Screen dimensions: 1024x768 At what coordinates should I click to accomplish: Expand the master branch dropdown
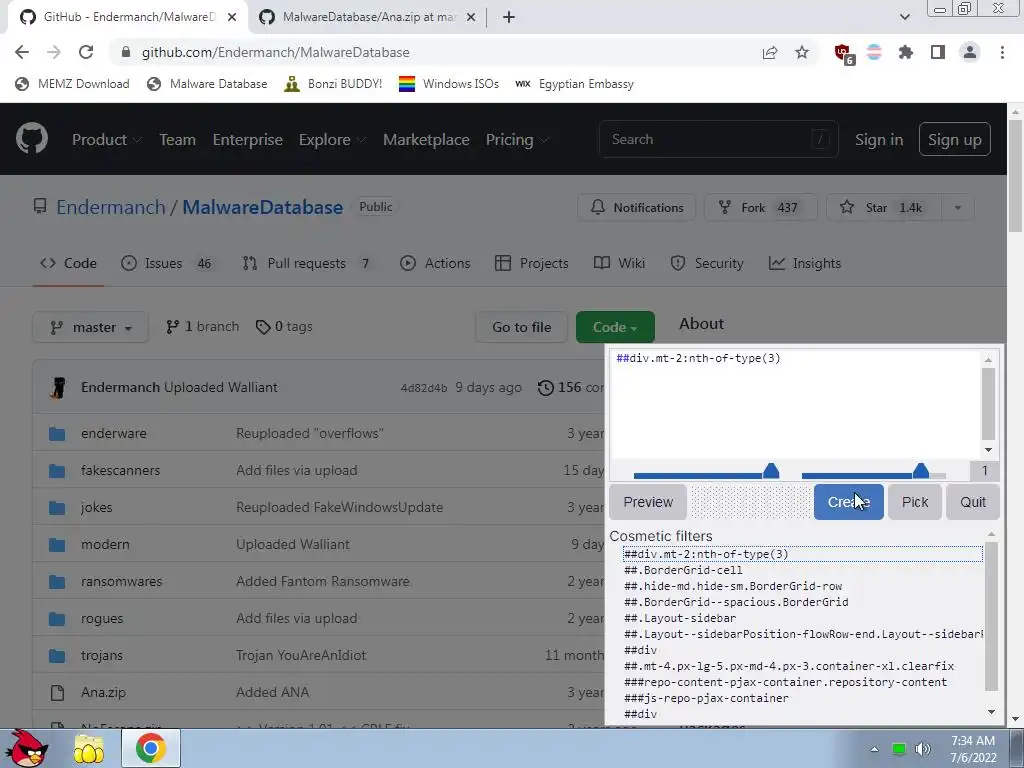coord(91,327)
